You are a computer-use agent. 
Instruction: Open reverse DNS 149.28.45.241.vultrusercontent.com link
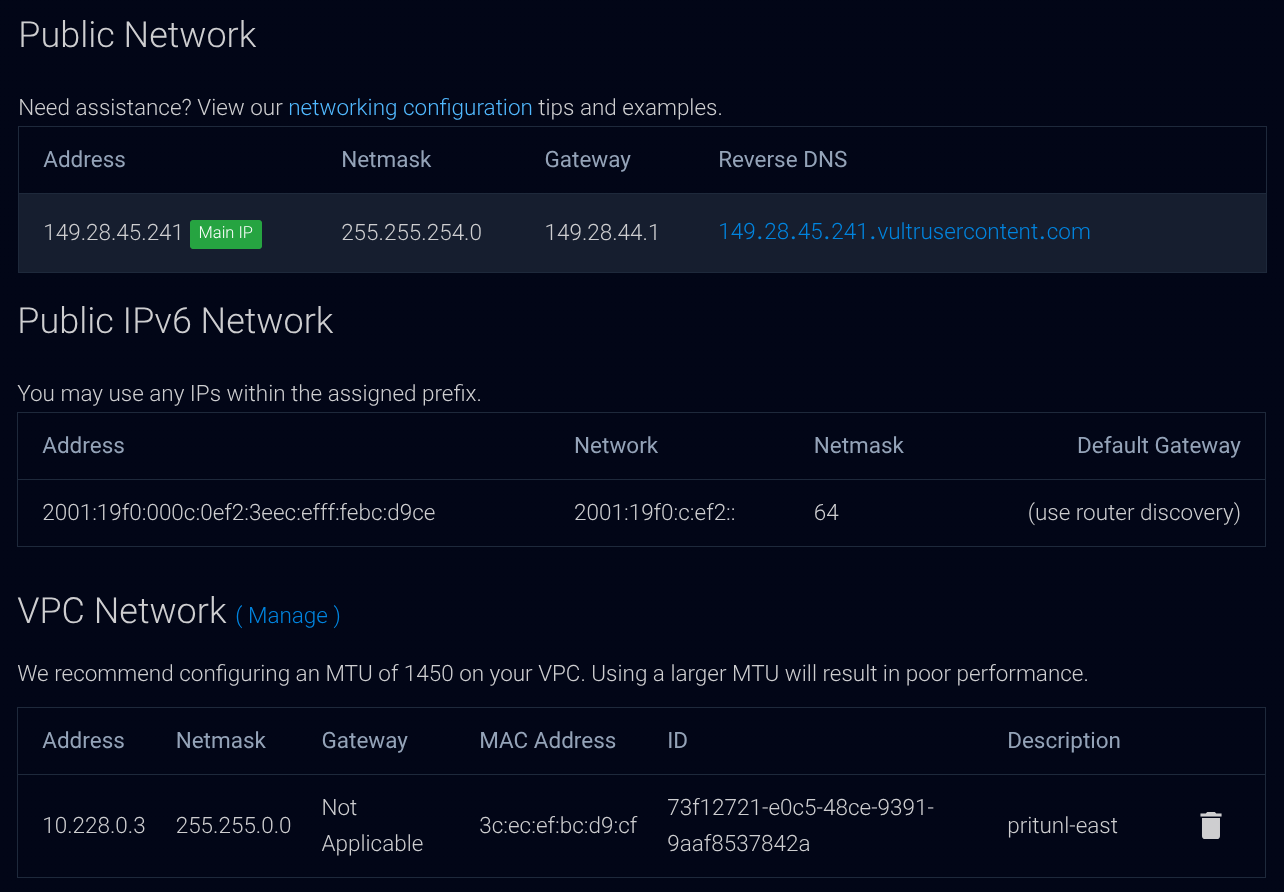point(904,232)
